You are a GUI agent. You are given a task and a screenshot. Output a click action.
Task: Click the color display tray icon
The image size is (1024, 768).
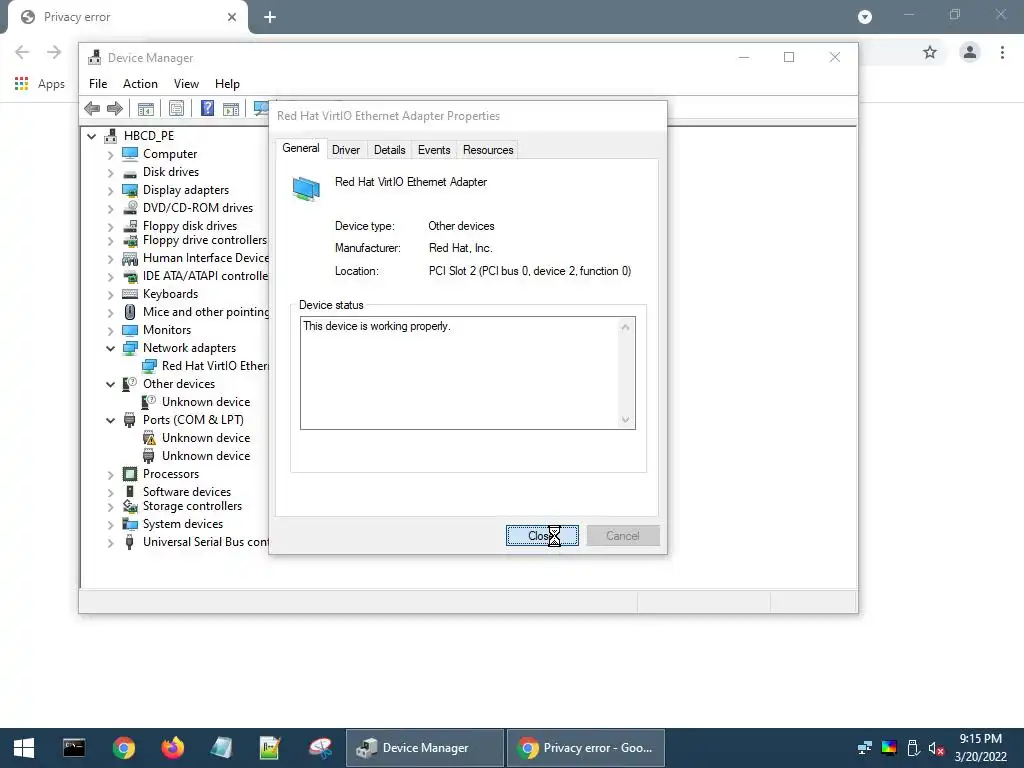coord(889,748)
